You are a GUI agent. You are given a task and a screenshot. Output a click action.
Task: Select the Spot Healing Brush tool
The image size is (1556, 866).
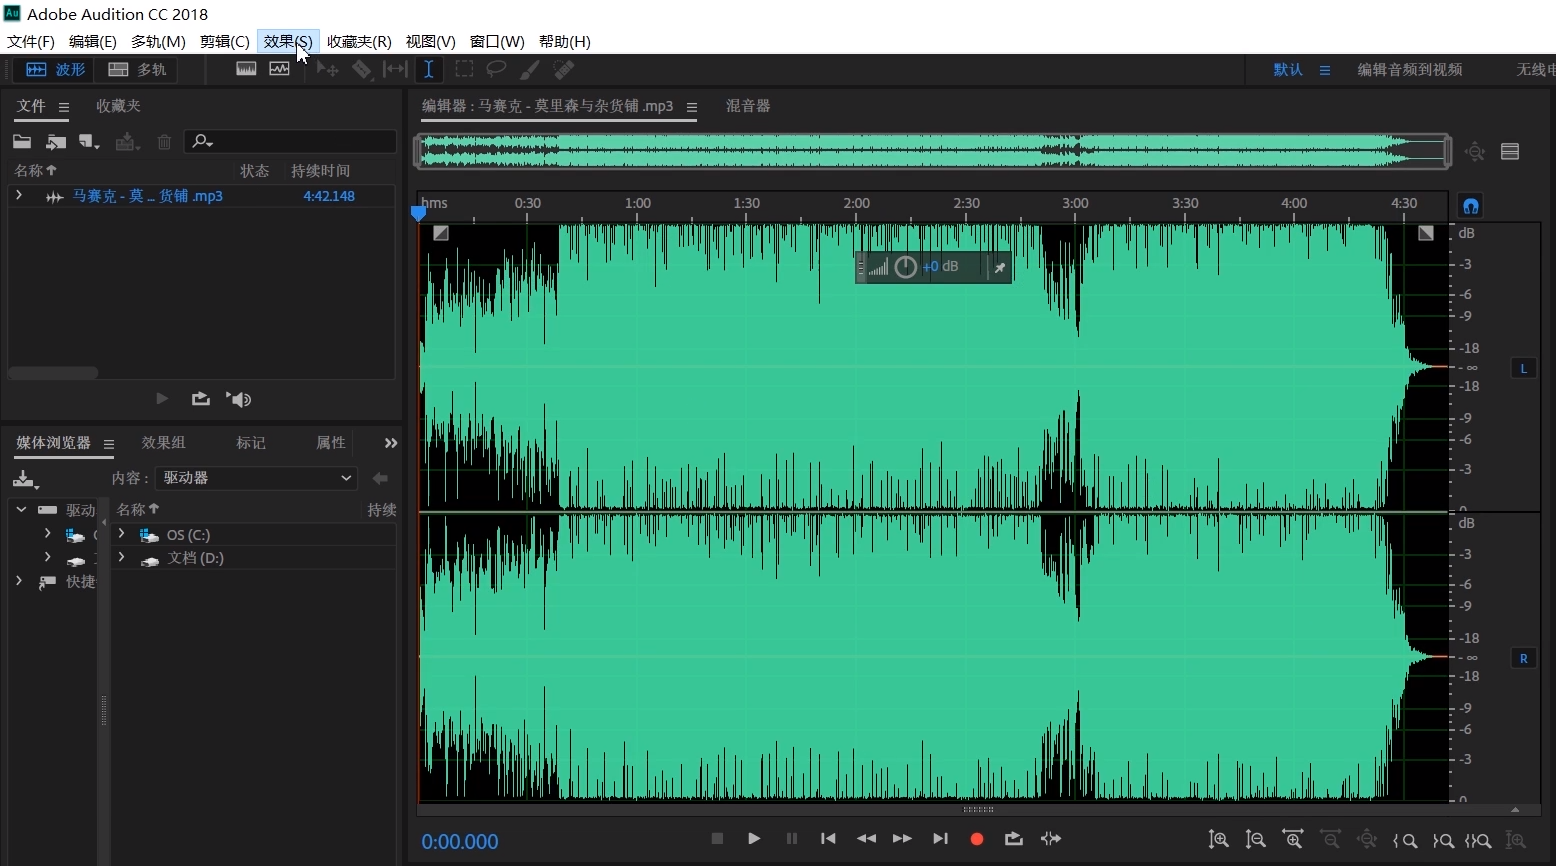(563, 69)
